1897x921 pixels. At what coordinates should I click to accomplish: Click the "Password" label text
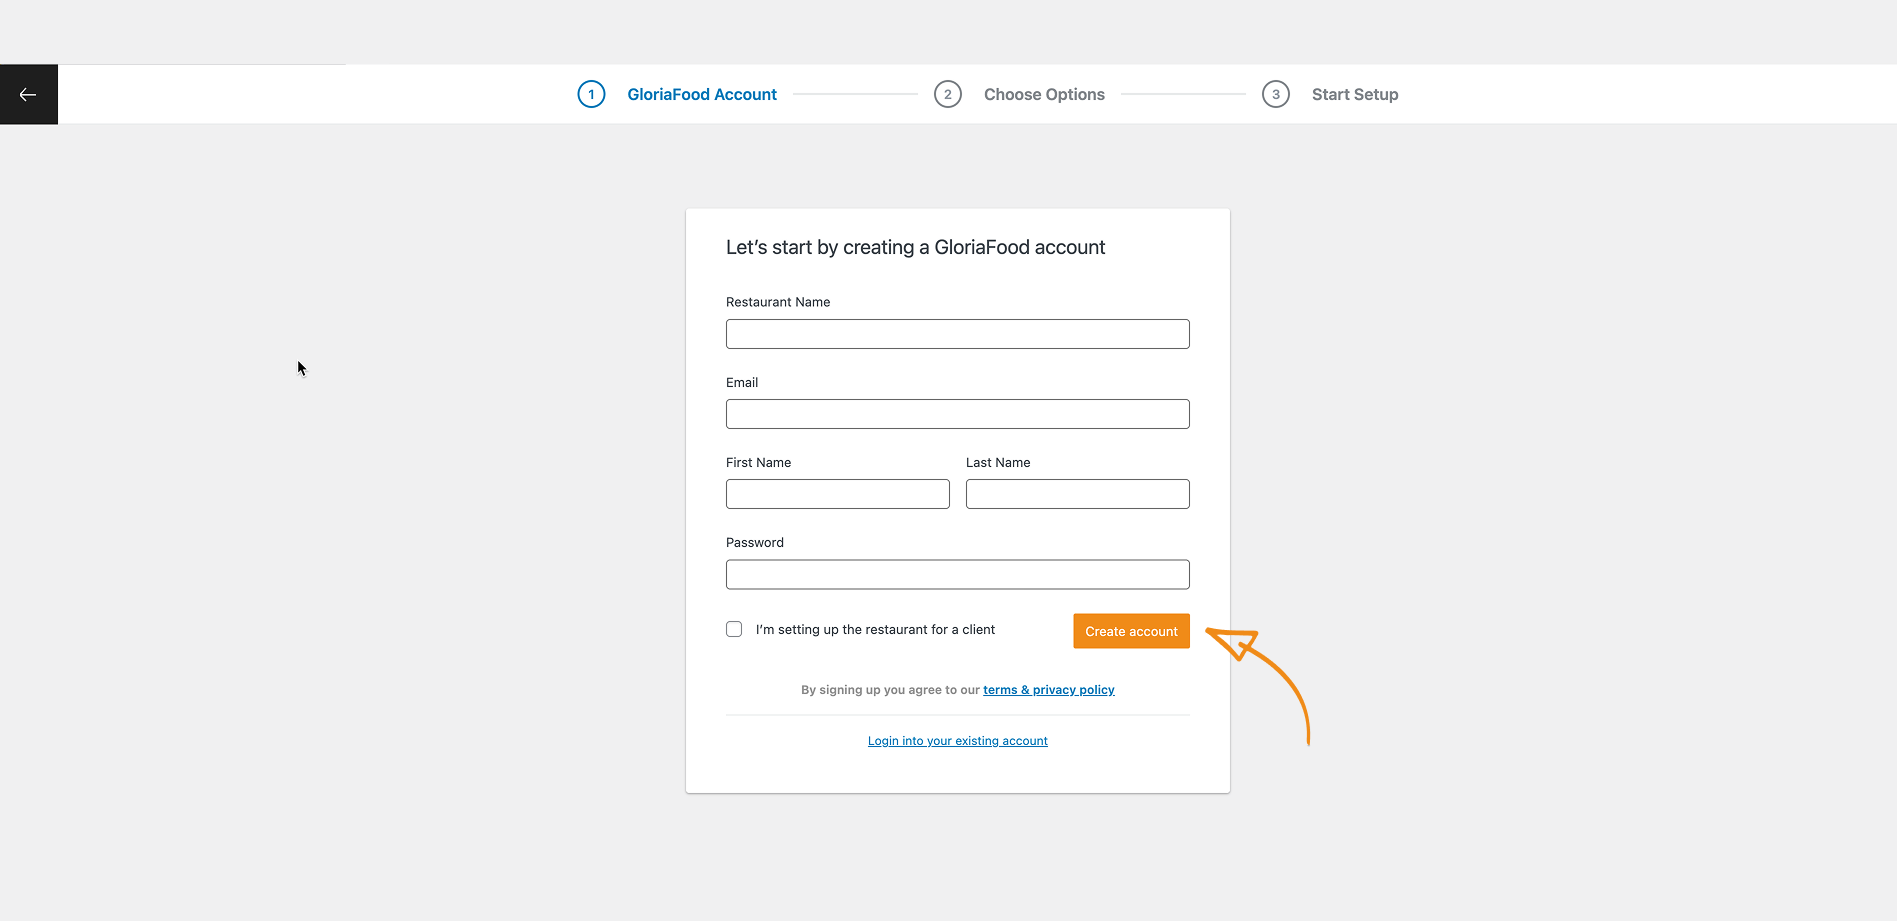click(x=755, y=543)
